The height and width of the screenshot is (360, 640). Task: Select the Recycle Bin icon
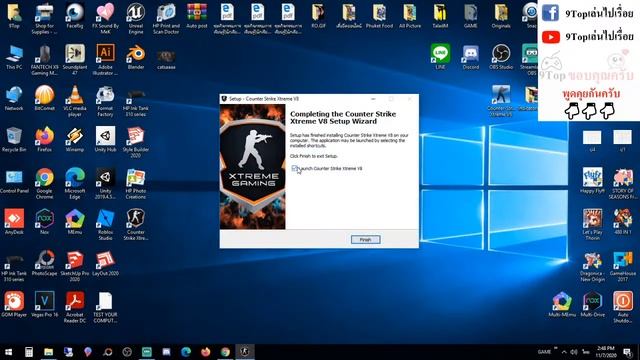(14, 140)
